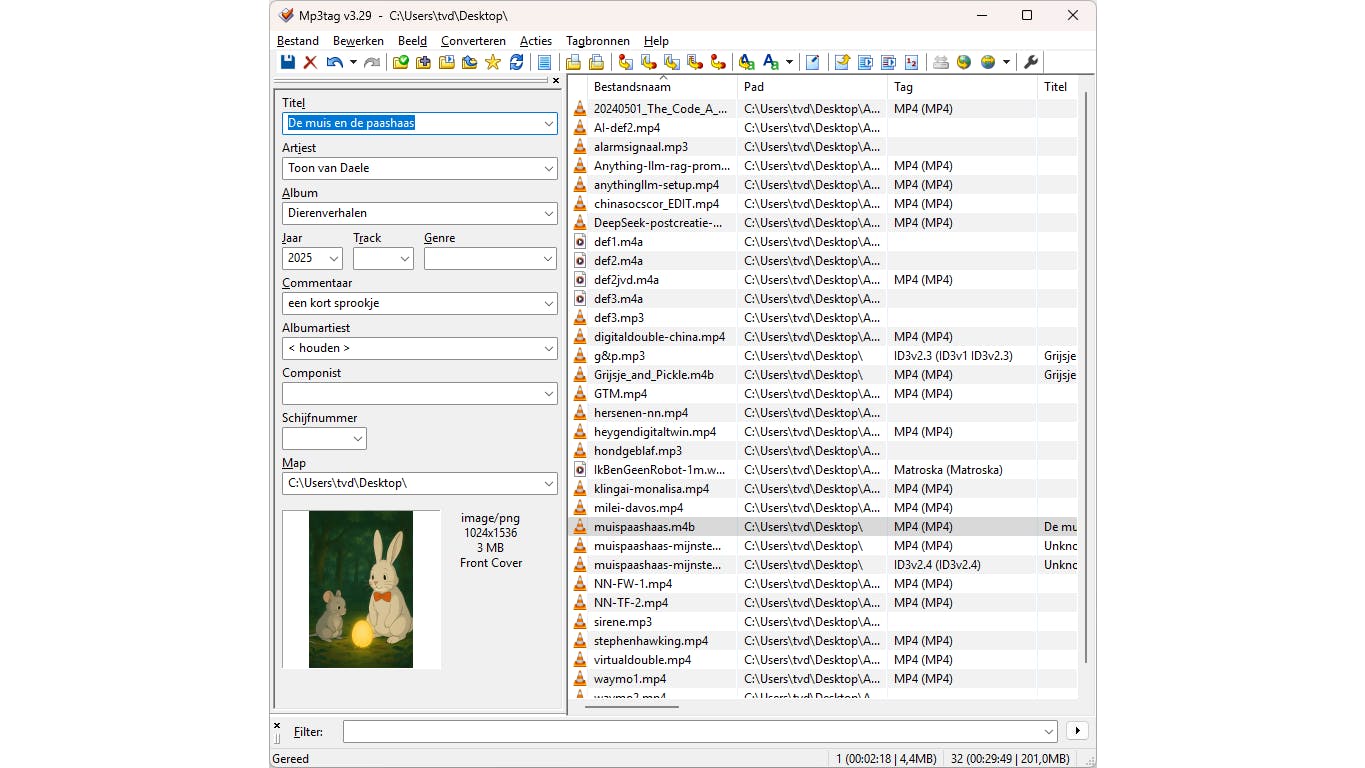Select file Grijsje_and_Pickle.m4b
This screenshot has height=768, width=1365.
click(654, 375)
